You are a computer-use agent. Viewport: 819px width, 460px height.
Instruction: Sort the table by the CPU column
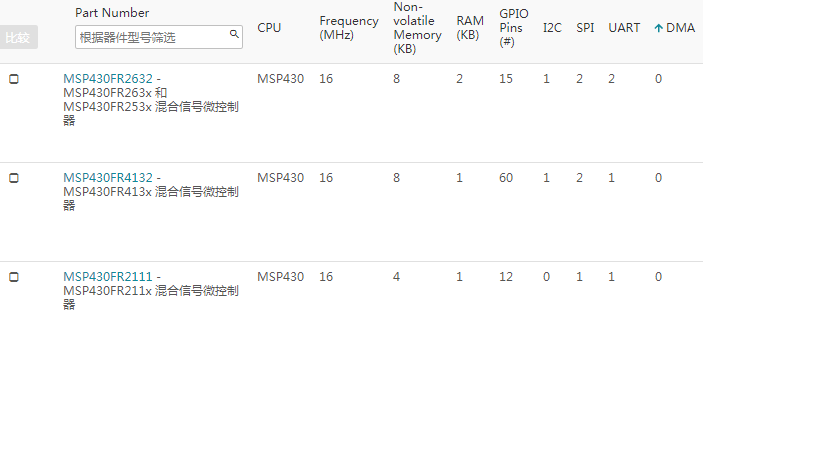(x=269, y=28)
